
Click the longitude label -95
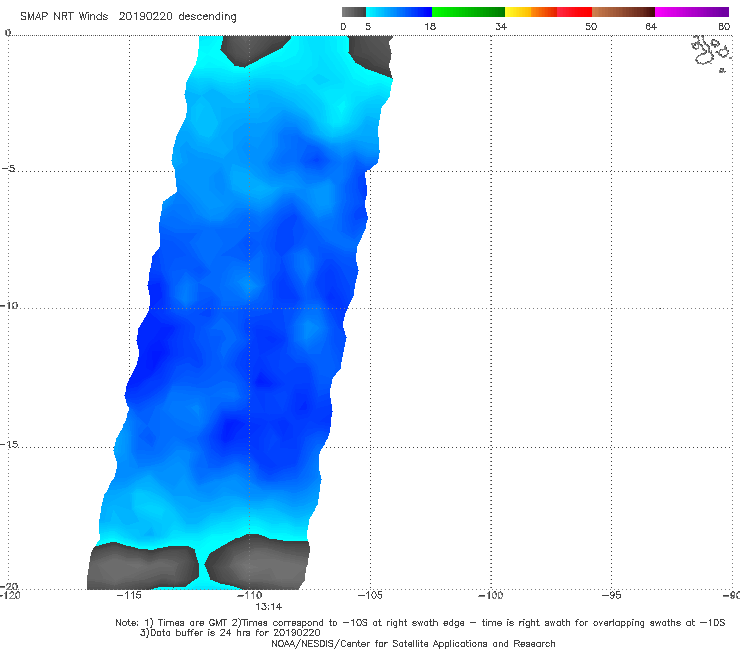click(612, 595)
